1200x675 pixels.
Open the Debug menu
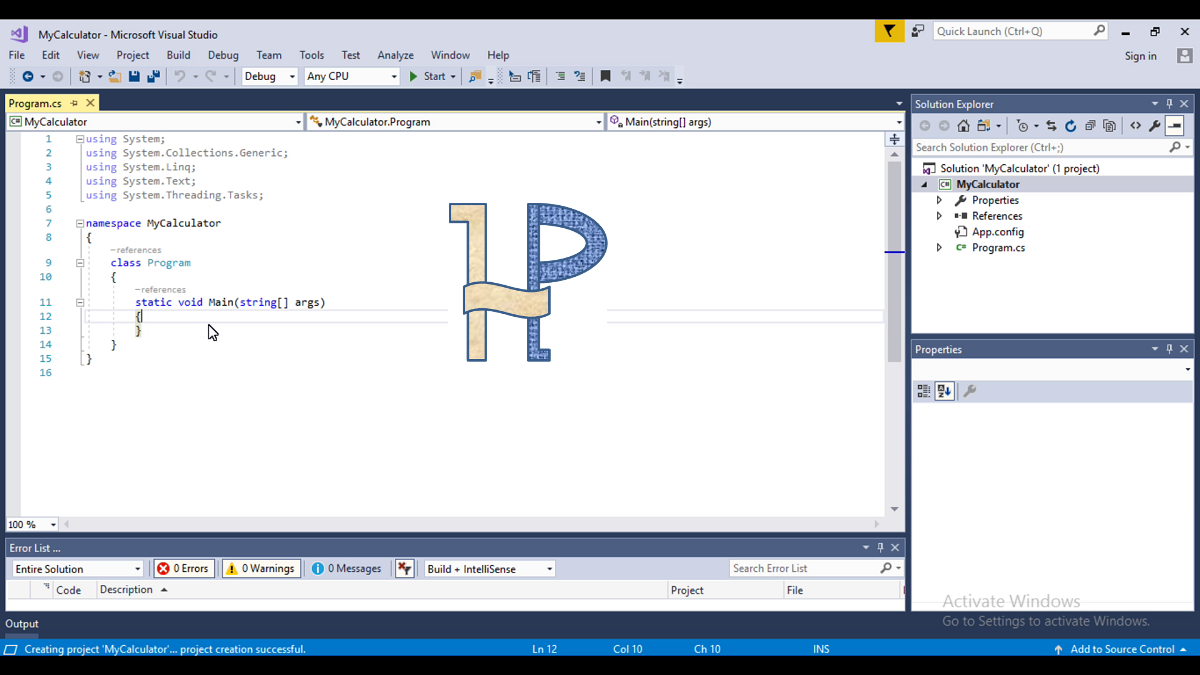[x=222, y=55]
